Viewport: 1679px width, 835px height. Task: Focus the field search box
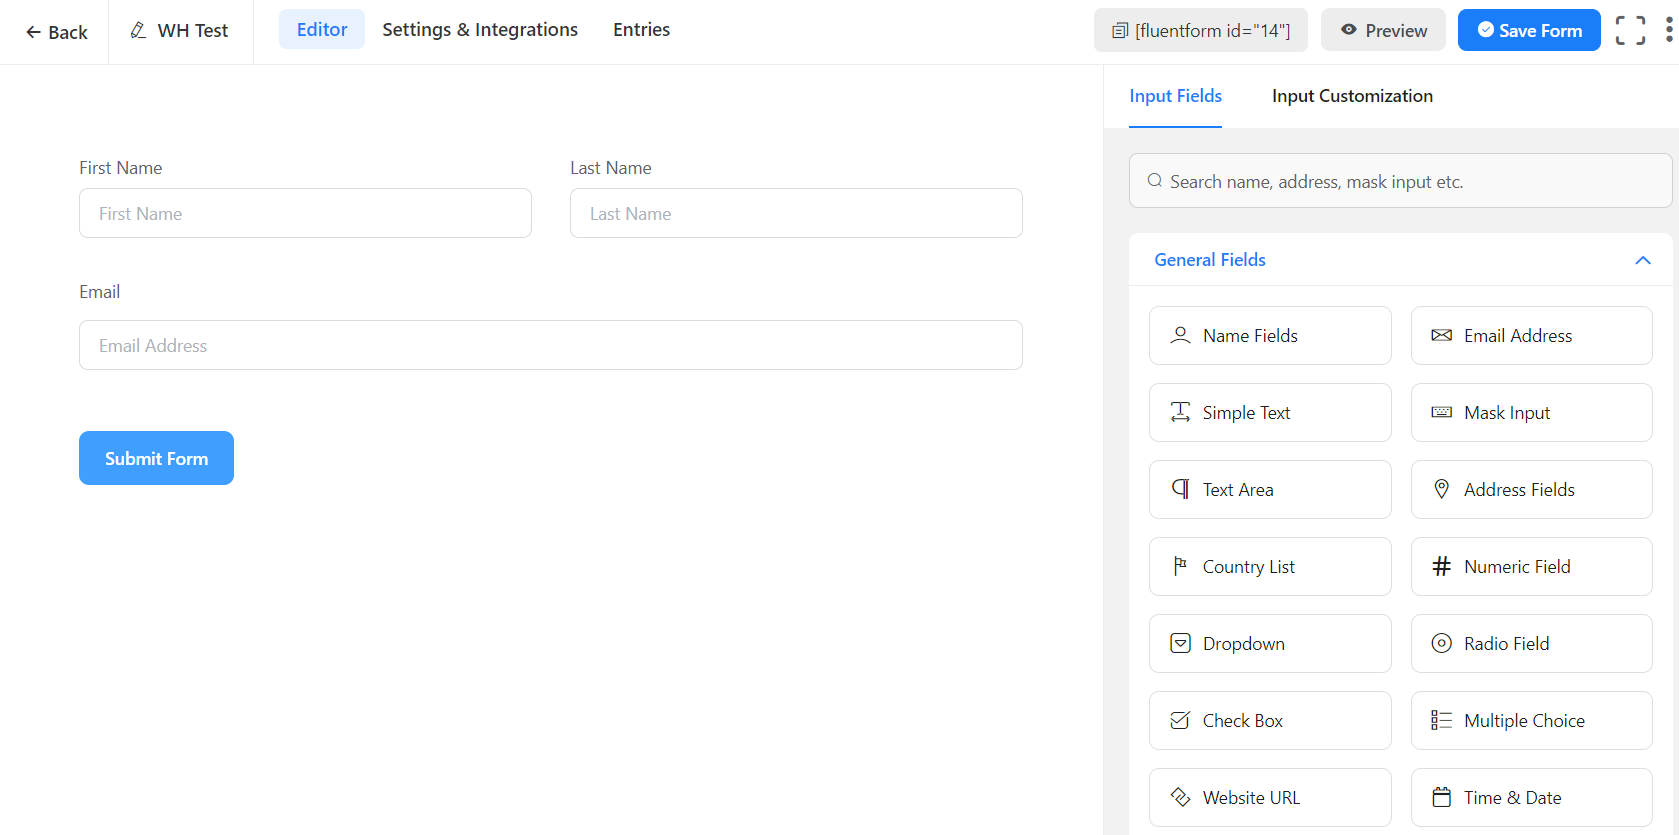tap(1400, 181)
